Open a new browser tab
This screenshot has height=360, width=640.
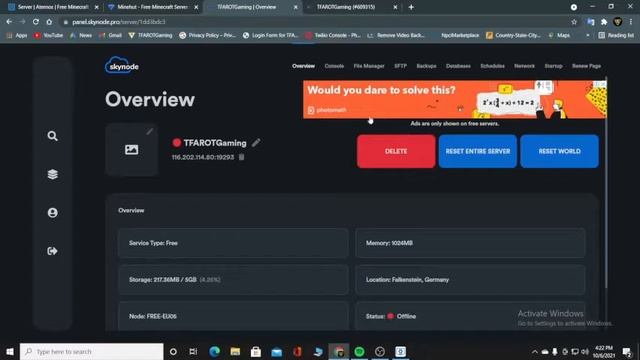pyautogui.click(x=411, y=7)
